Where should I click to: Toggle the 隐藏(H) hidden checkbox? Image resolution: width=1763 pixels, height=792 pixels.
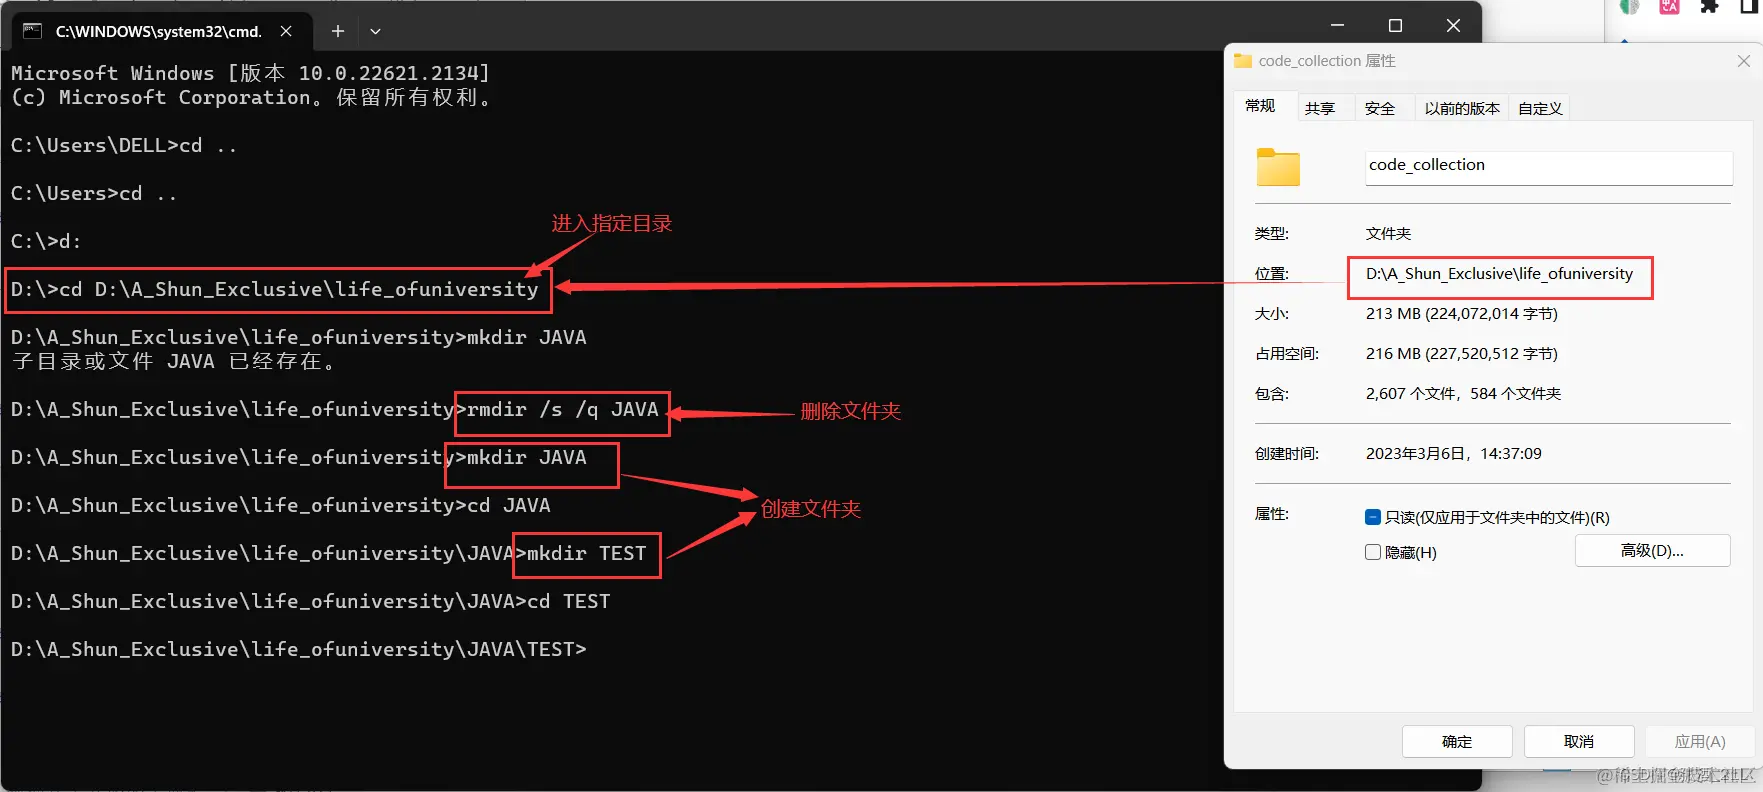1373,552
